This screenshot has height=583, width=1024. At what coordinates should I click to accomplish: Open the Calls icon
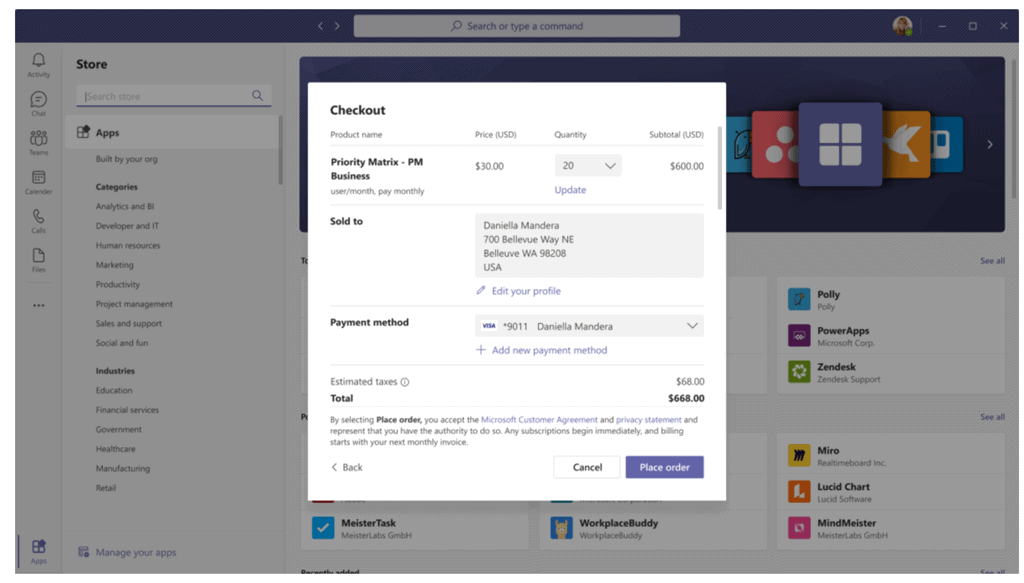point(38,220)
